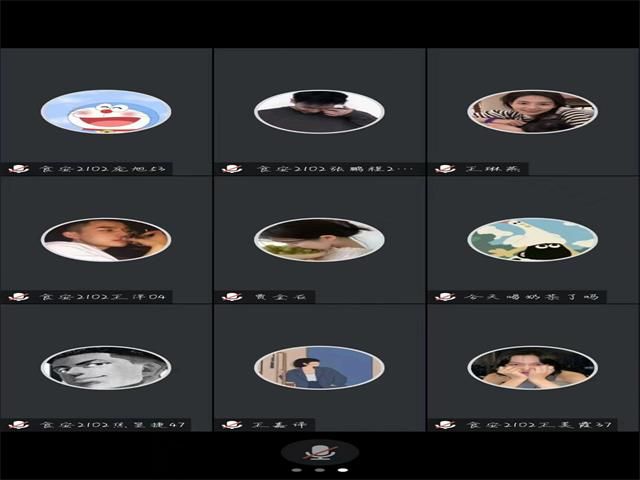Click mic icon in black-and-white portrait tile's label
This screenshot has width=640, height=480.
[x=18, y=425]
